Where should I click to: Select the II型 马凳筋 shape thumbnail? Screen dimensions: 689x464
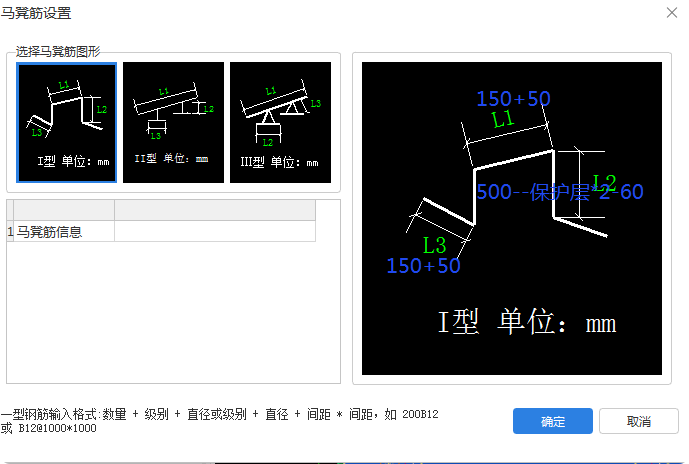click(173, 122)
